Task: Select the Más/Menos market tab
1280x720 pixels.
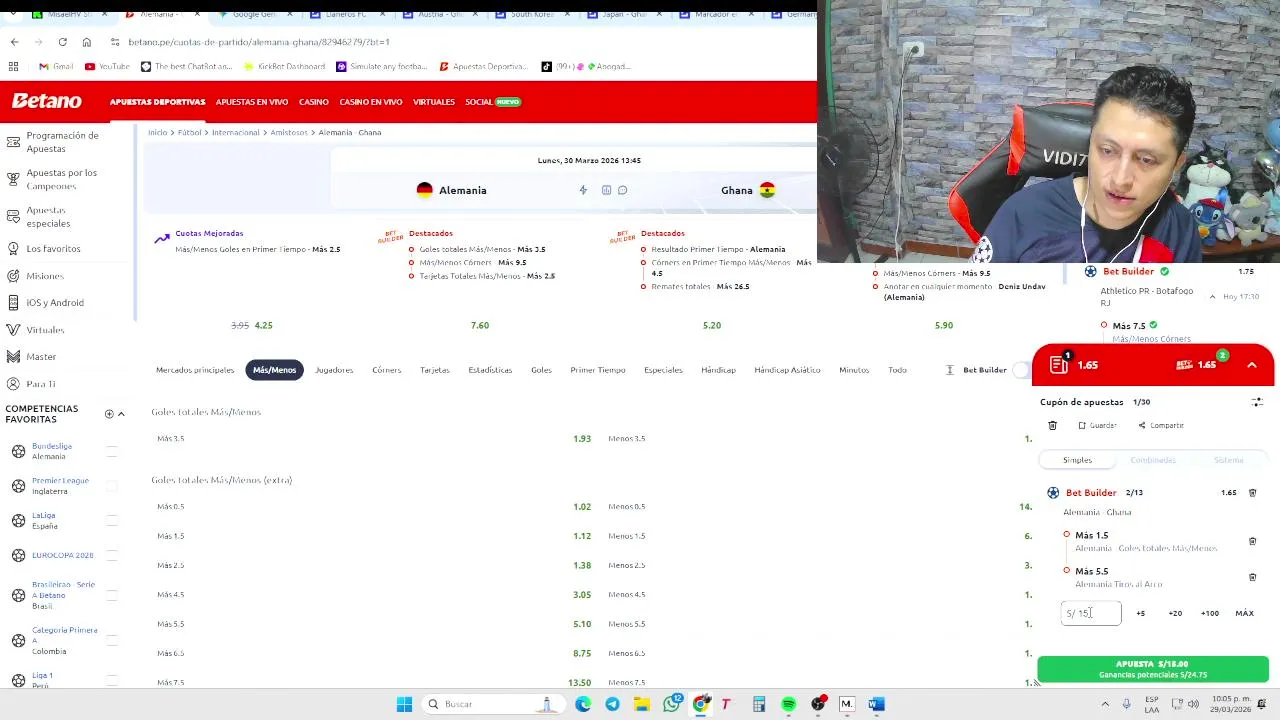Action: click(x=274, y=370)
